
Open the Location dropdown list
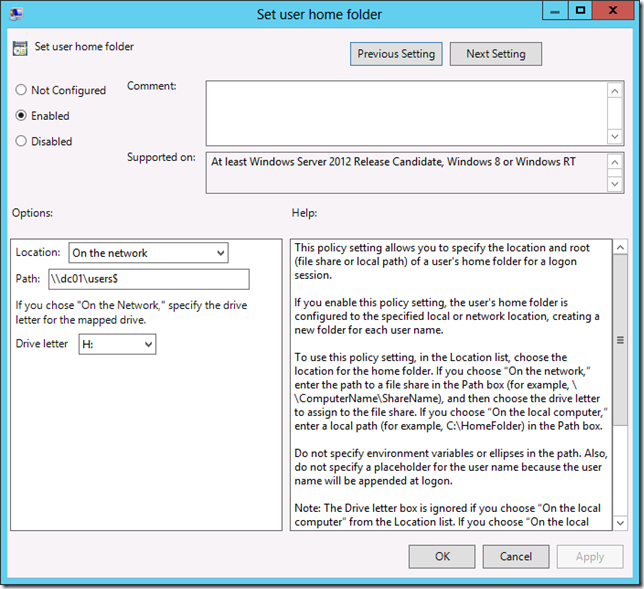point(149,254)
